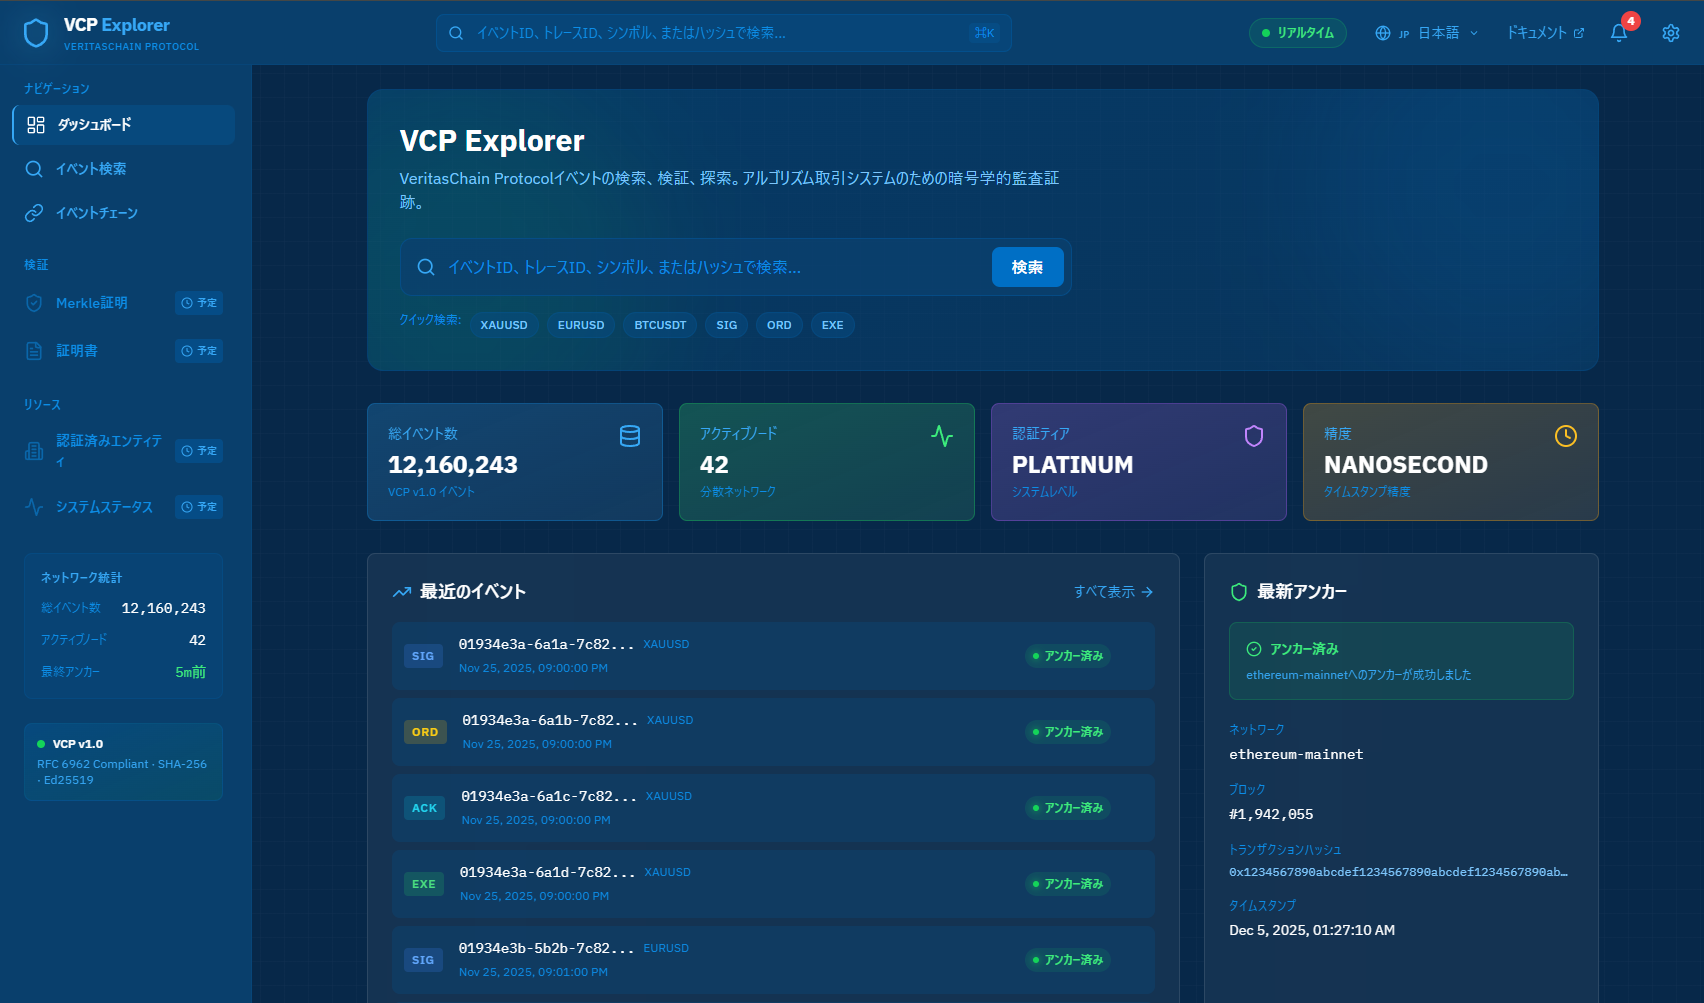This screenshot has height=1003, width=1704.
Task: Click the 予定 badge next to 認証済みエンティティ
Action: click(199, 451)
